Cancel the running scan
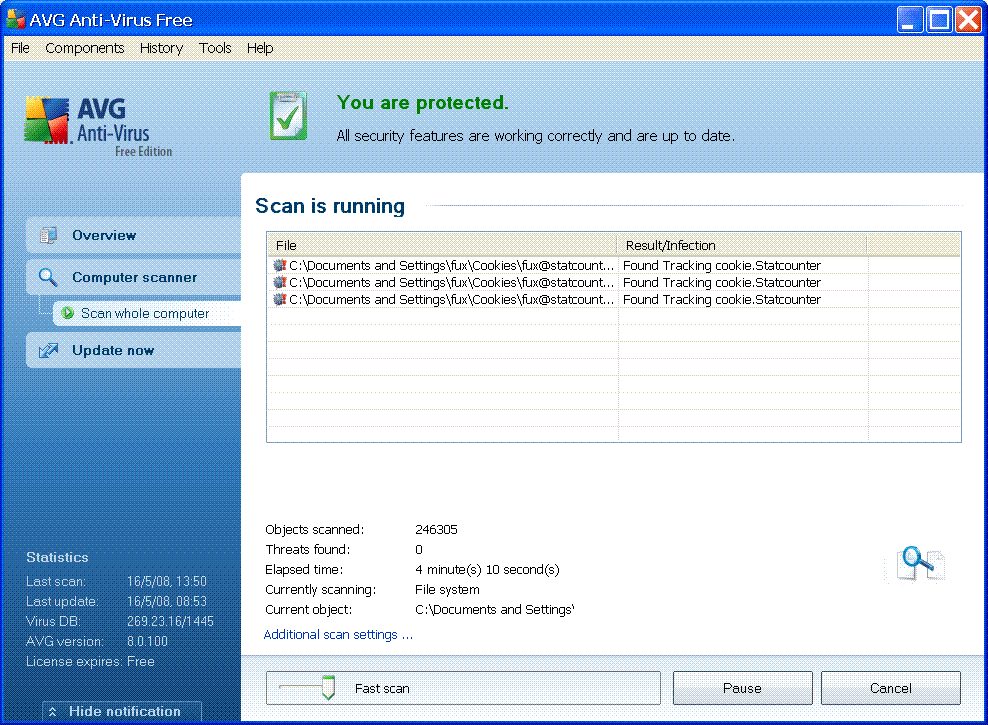988x725 pixels. pyautogui.click(x=890, y=688)
